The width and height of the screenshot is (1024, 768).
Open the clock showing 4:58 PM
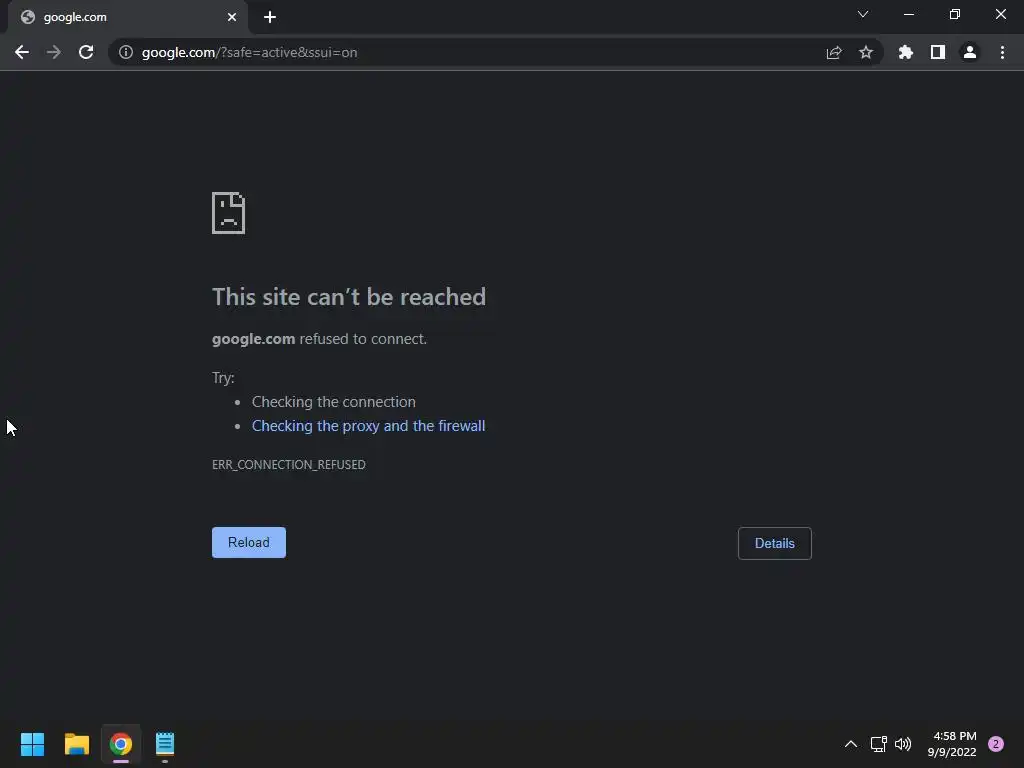click(x=952, y=744)
